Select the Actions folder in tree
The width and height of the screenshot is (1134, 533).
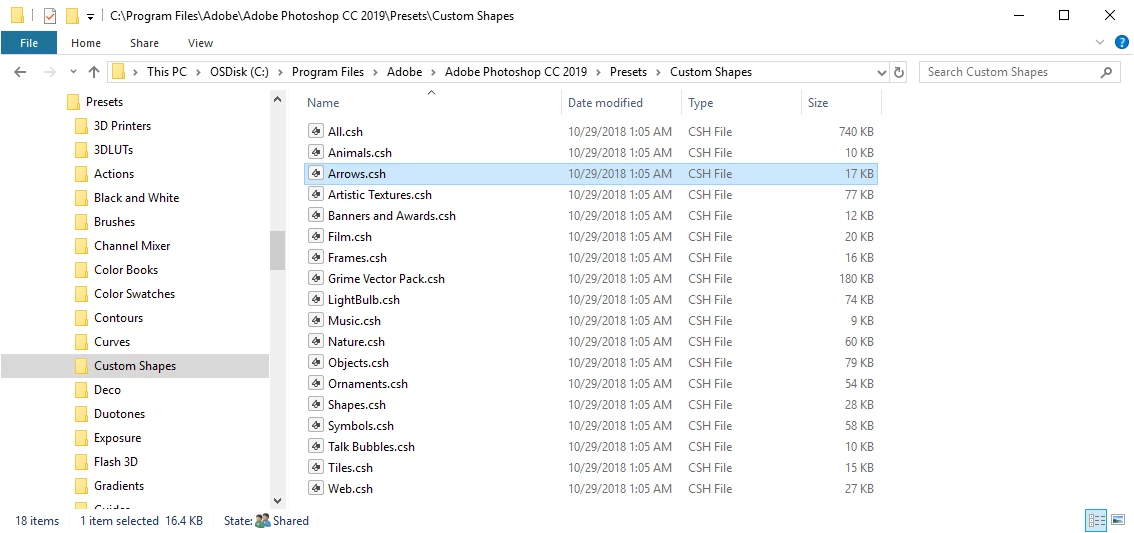114,174
